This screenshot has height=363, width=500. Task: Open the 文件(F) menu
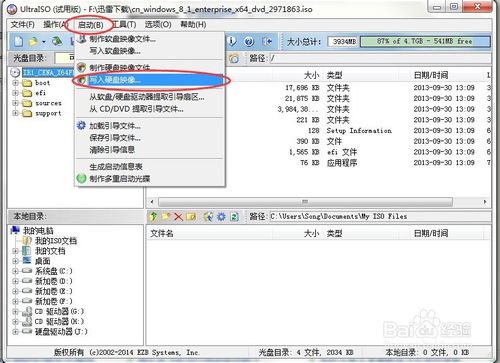click(23, 24)
